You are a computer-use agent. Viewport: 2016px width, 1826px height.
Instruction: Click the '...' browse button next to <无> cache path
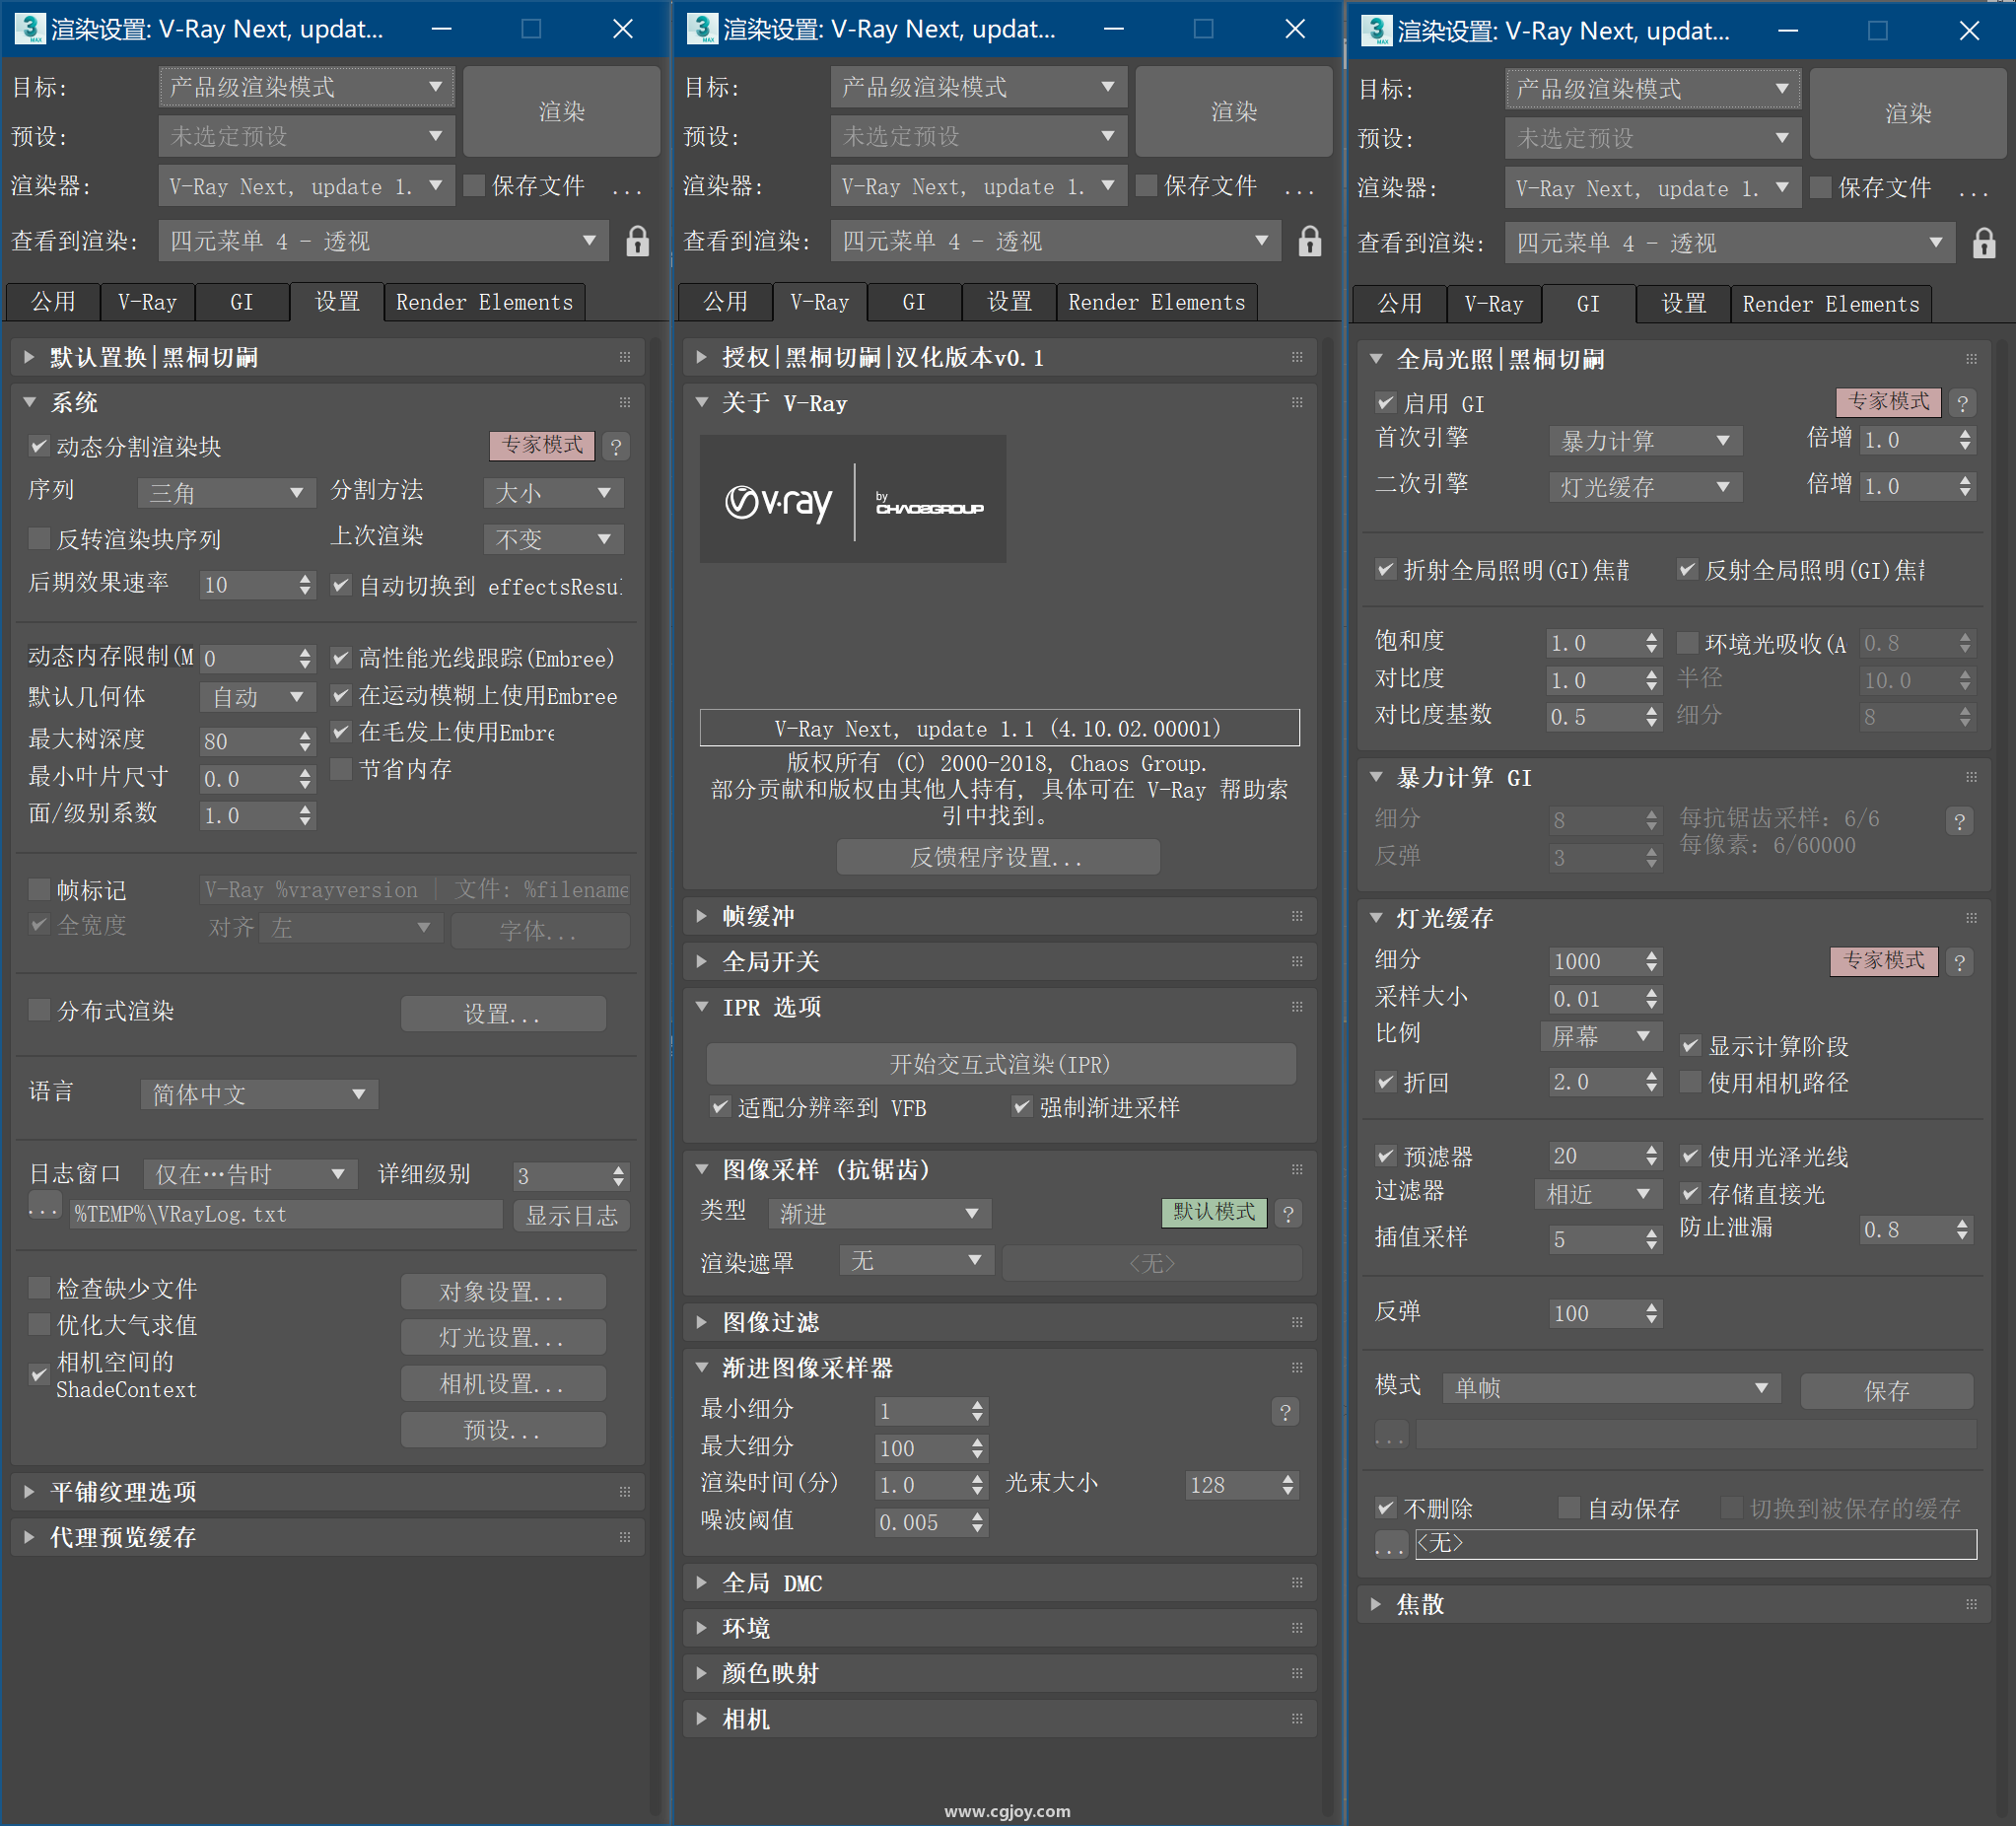pos(1391,1544)
